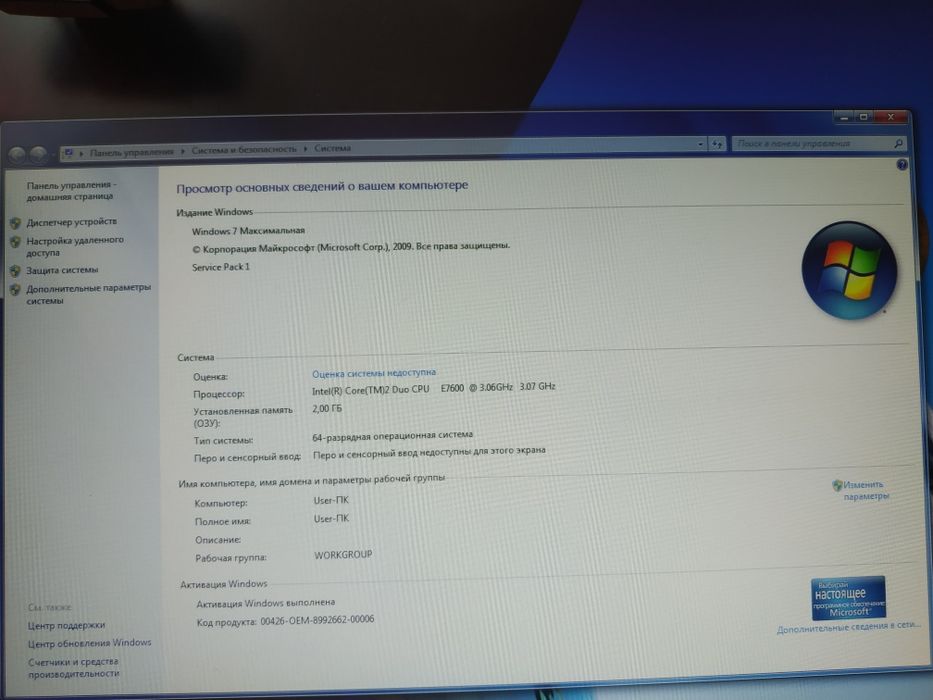Viewport: 933px width, 700px height.
Task: Click the shield icon beside Настройка удаленного доступа
Action: coord(15,242)
